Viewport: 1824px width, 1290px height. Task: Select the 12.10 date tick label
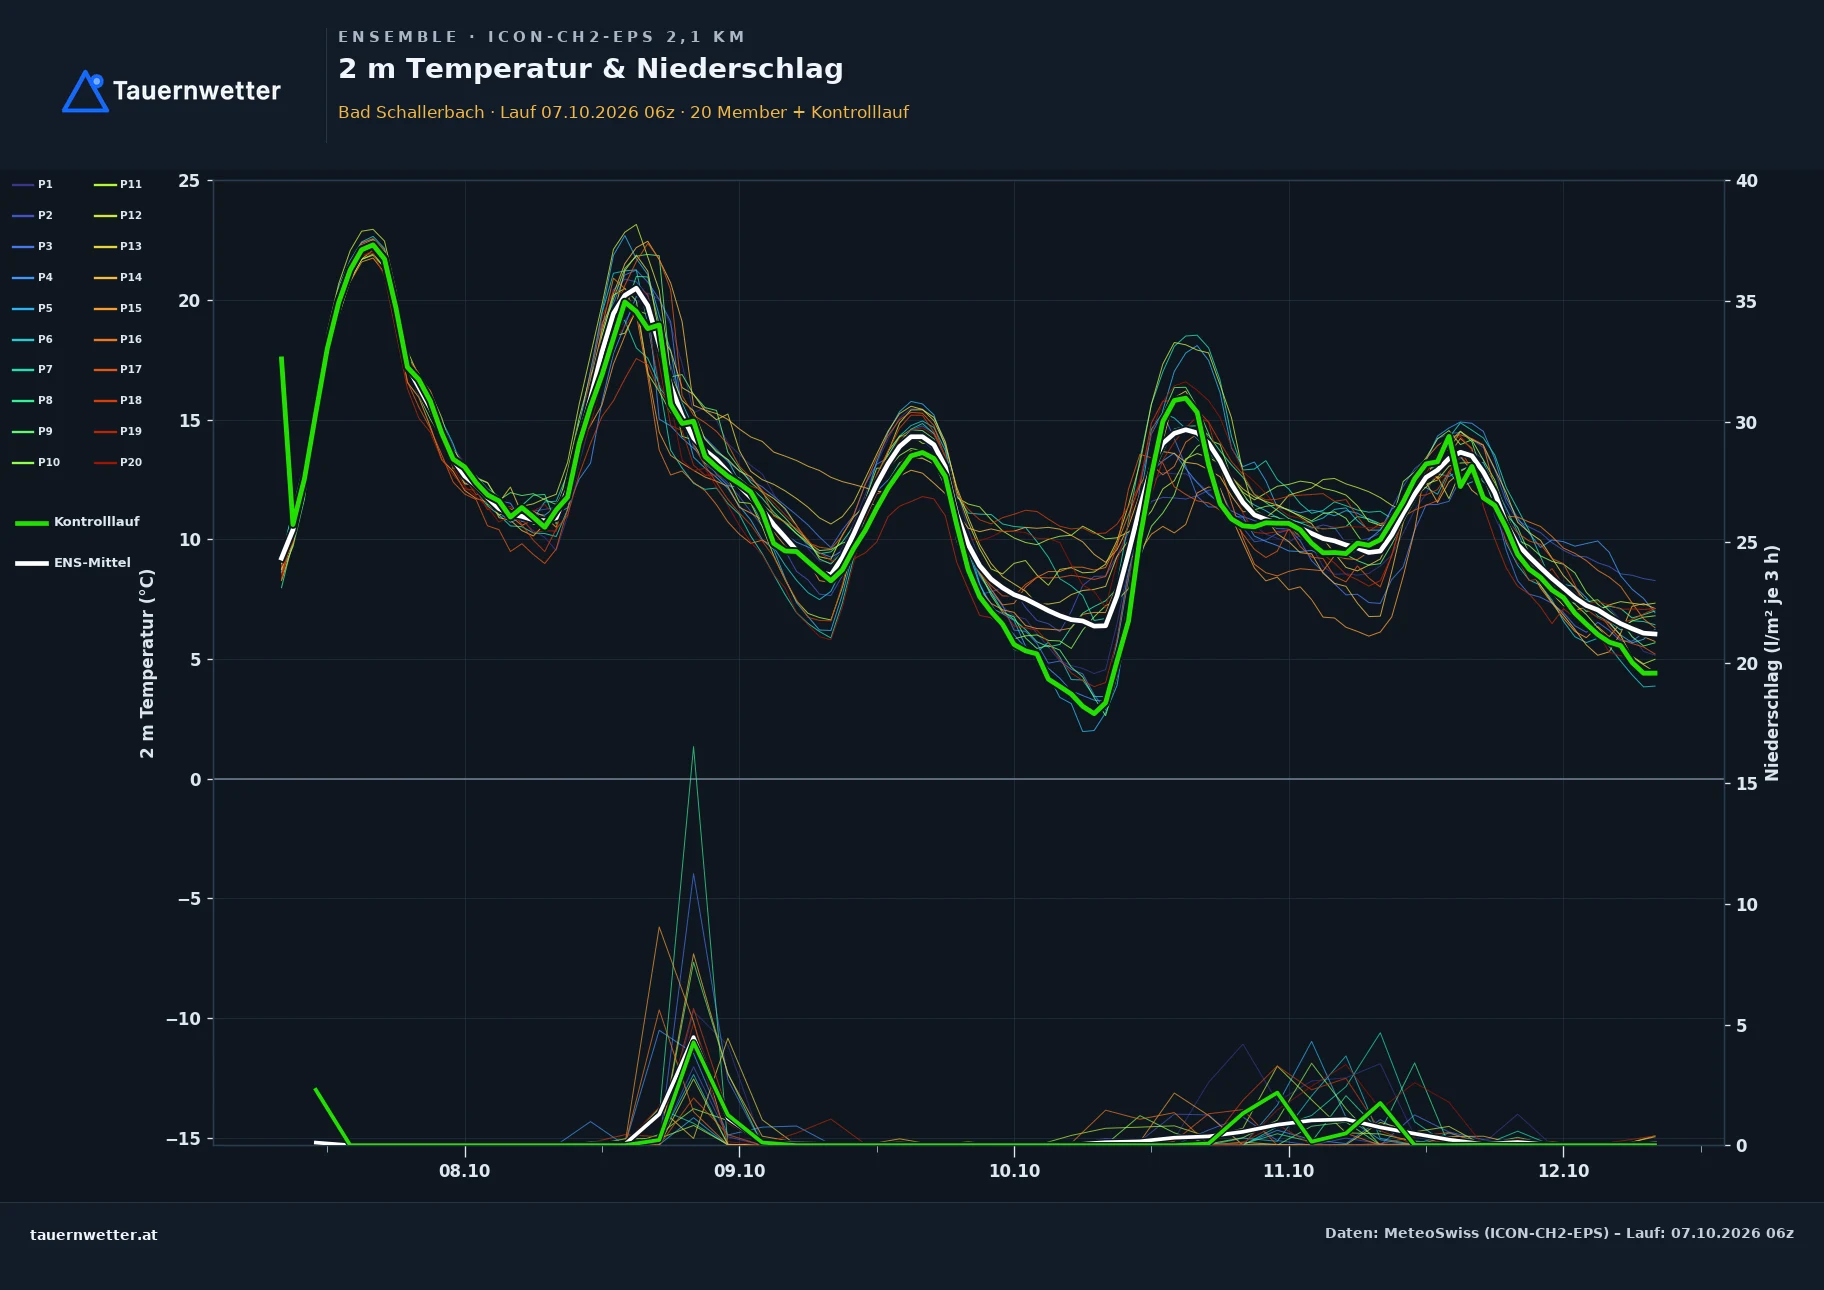click(1563, 1171)
